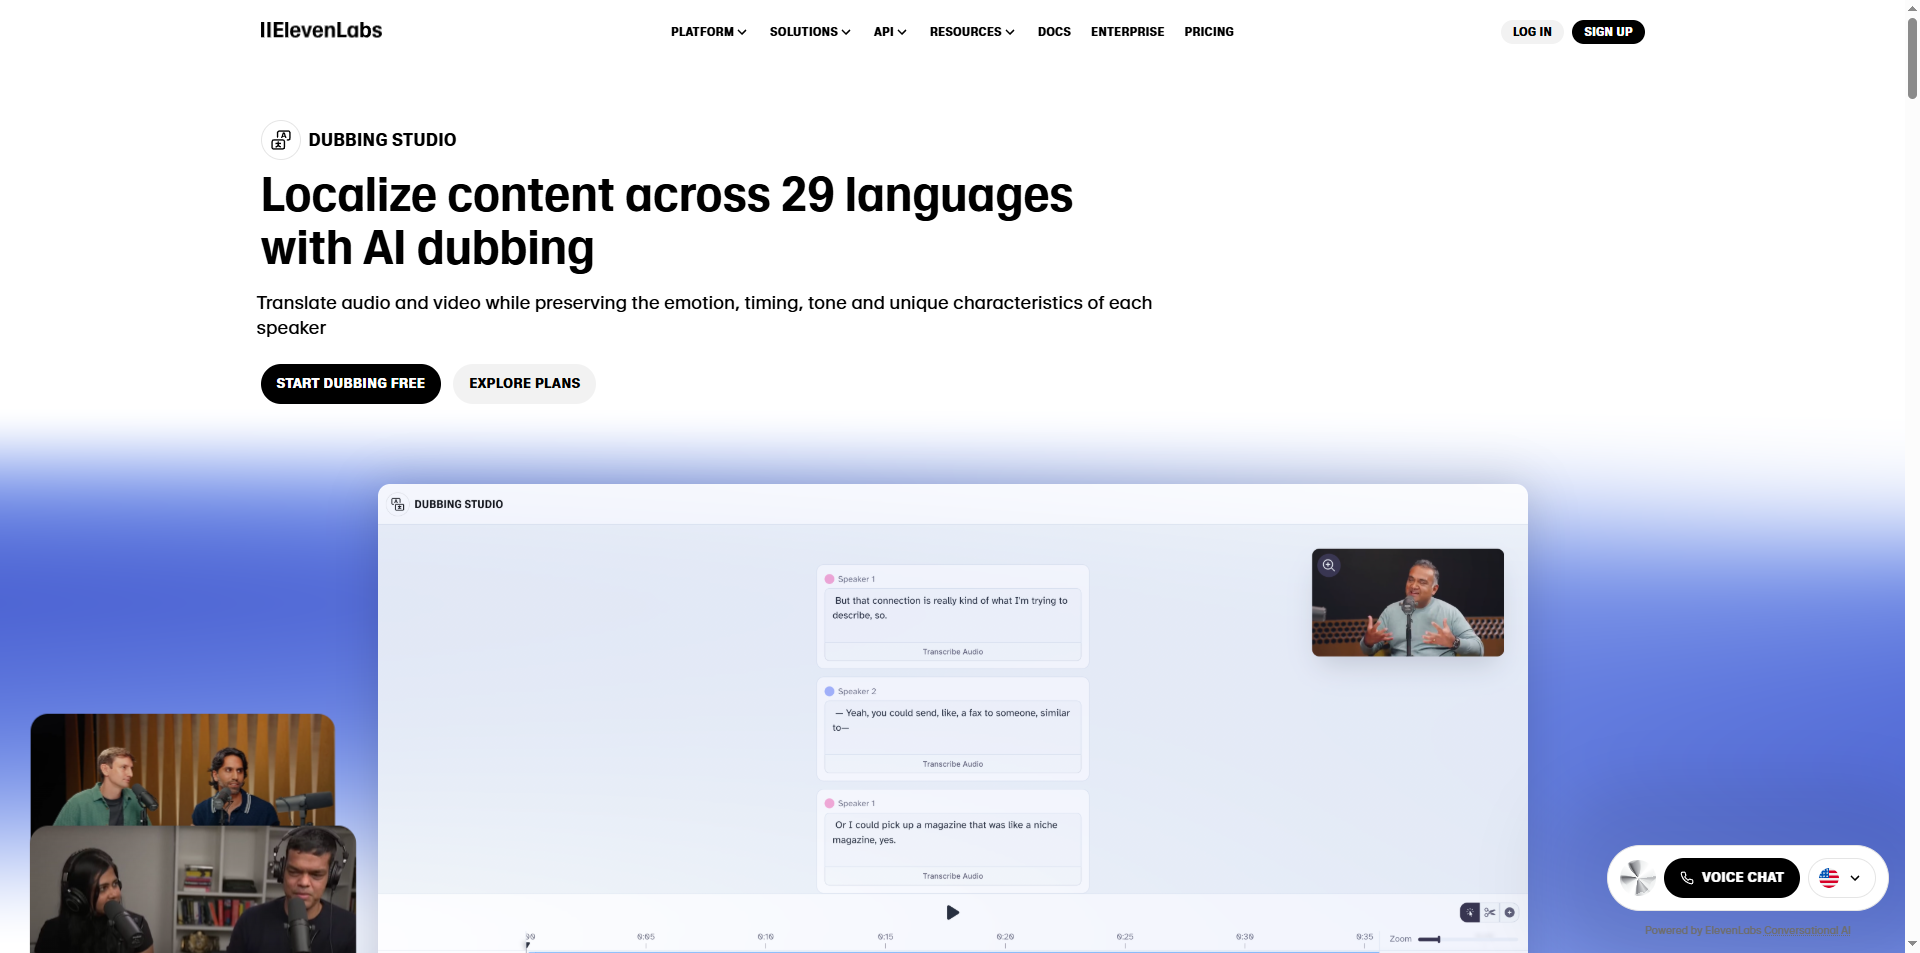
Task: Click the US flag language icon
Action: pyautogui.click(x=1829, y=877)
